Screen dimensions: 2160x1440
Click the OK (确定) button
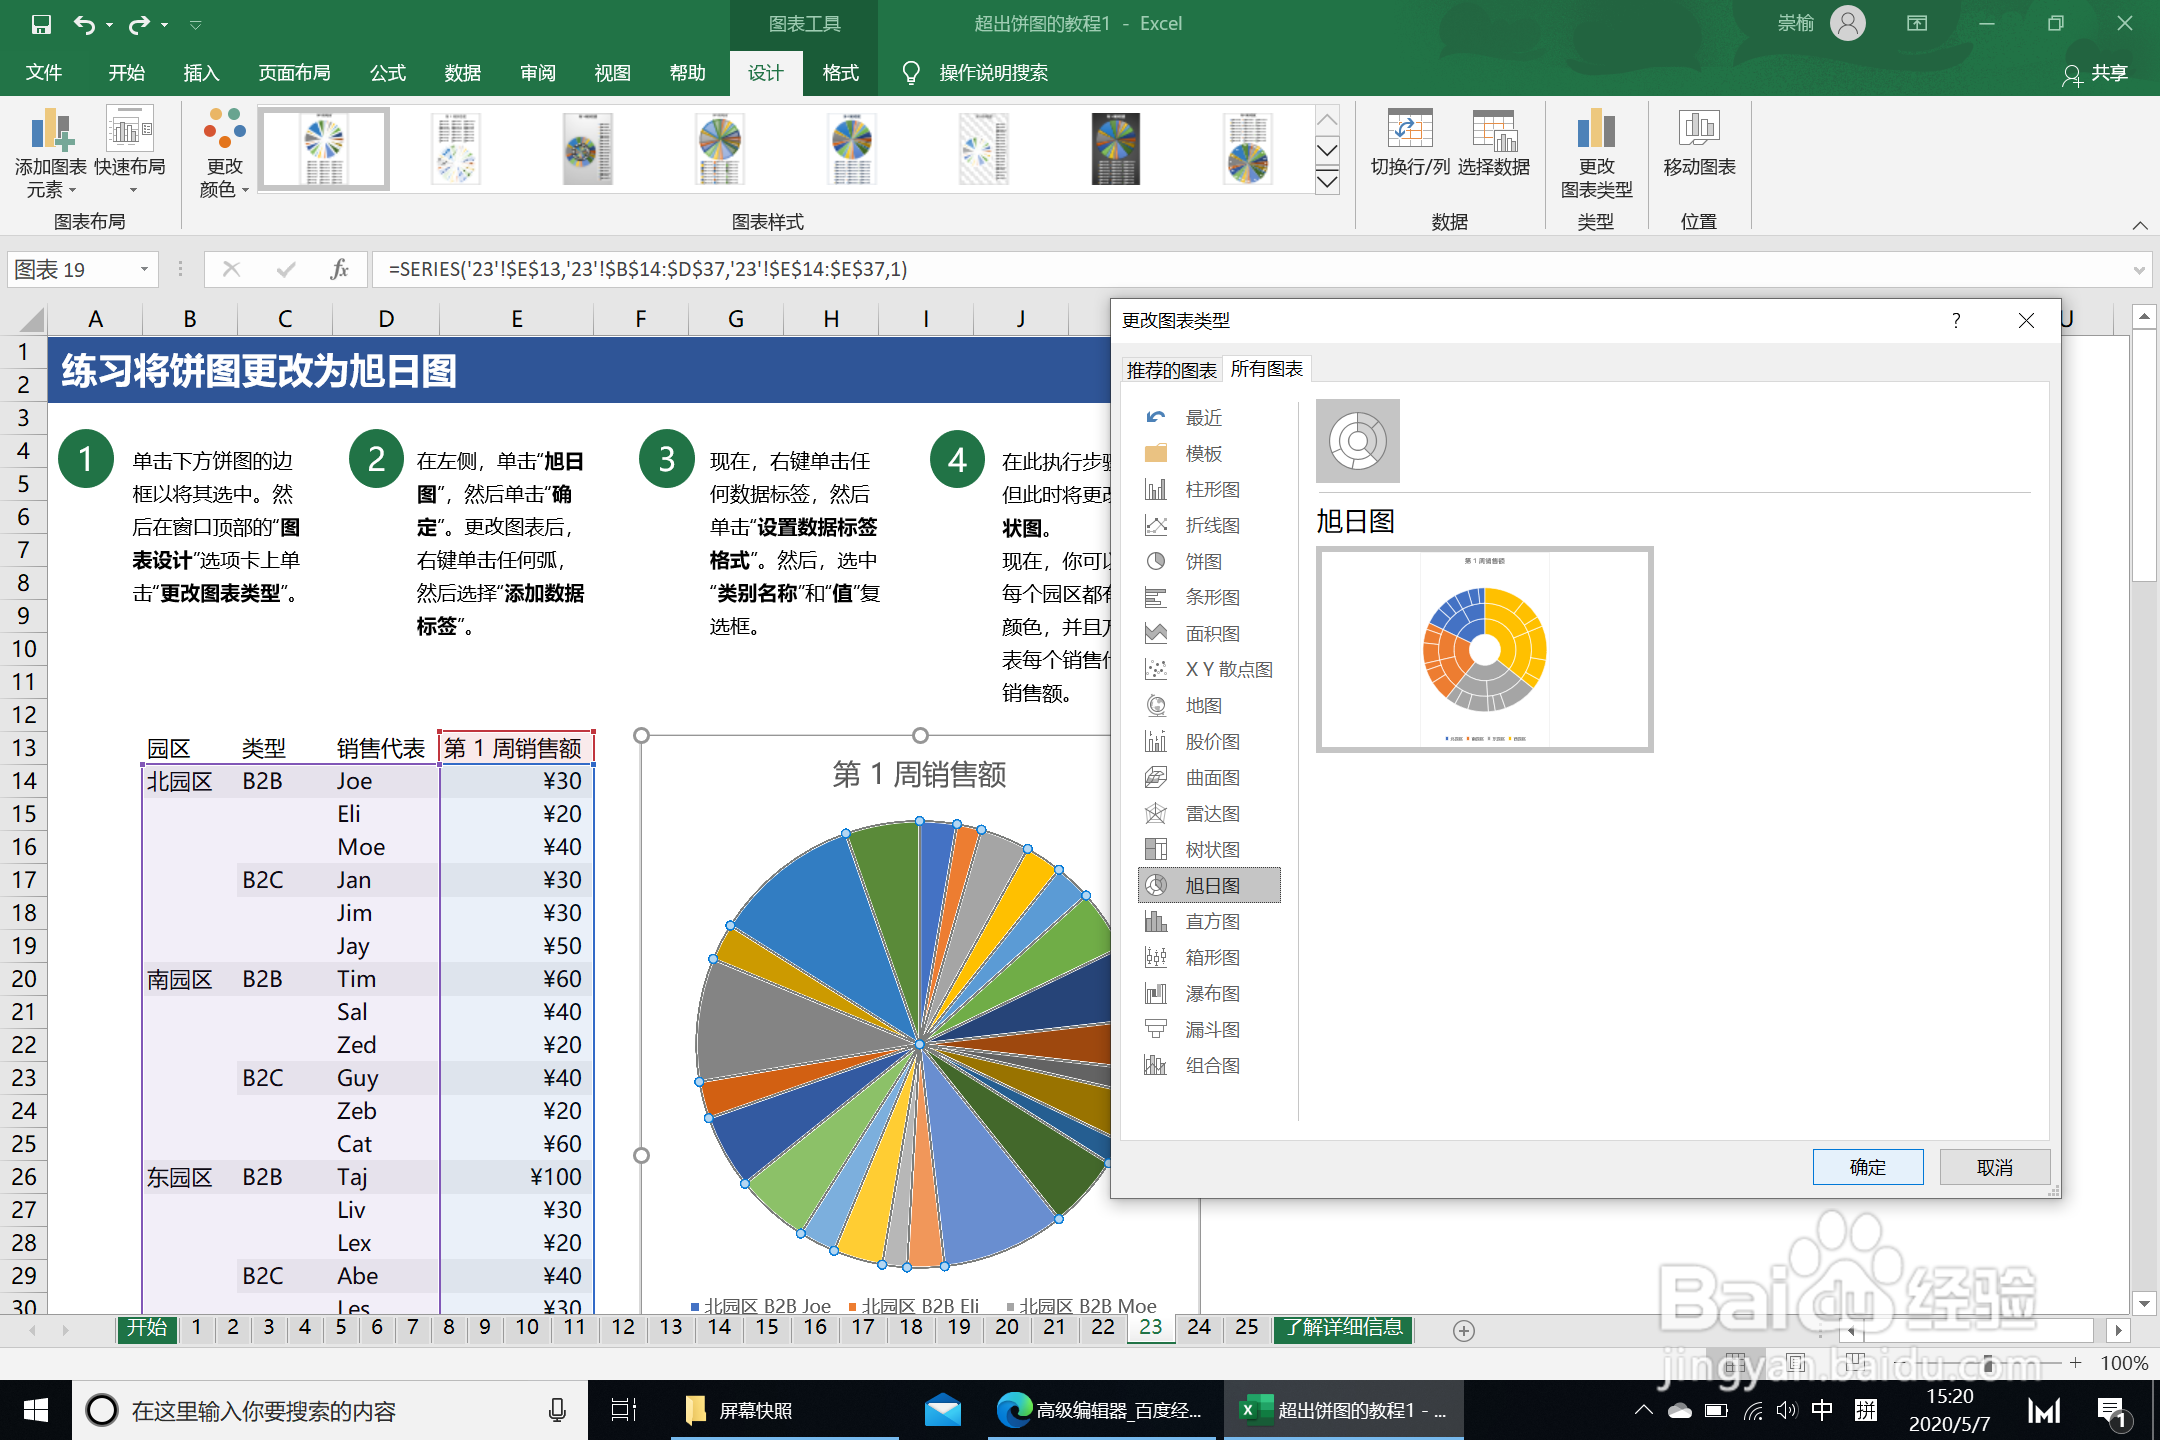point(1867,1167)
